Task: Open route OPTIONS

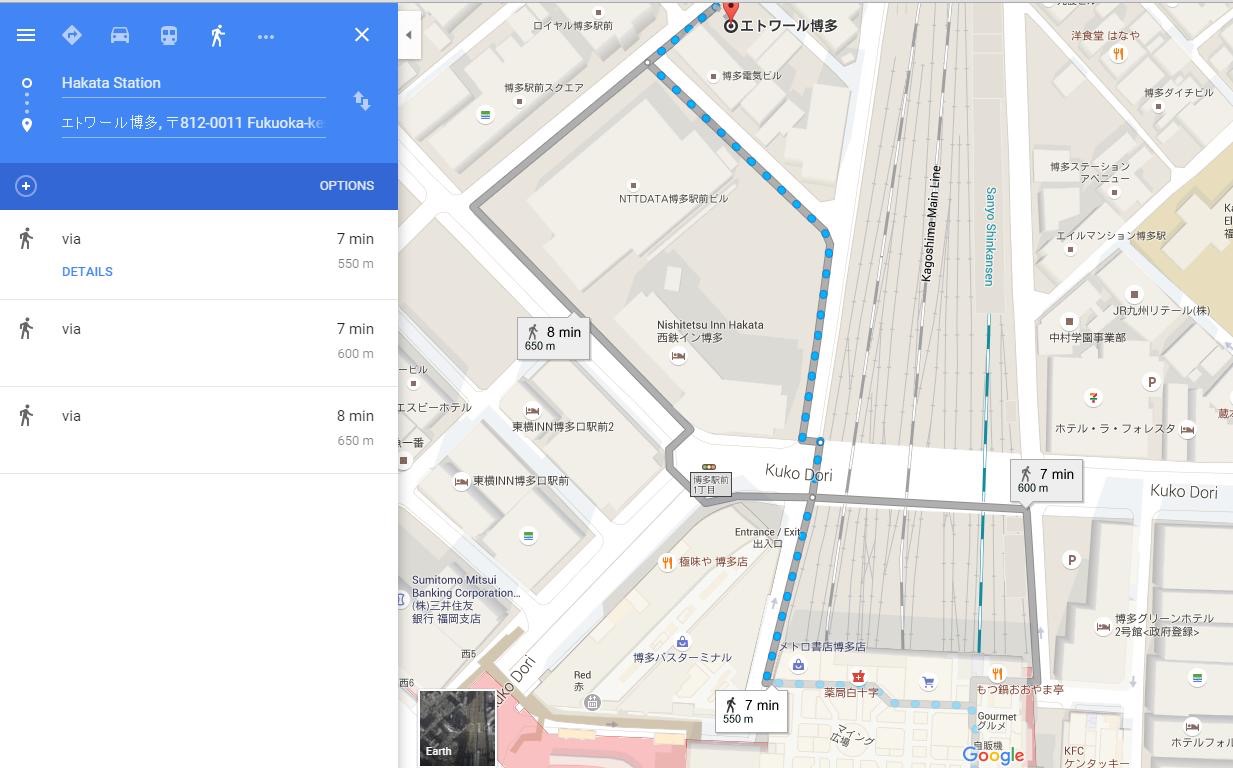Action: point(347,186)
